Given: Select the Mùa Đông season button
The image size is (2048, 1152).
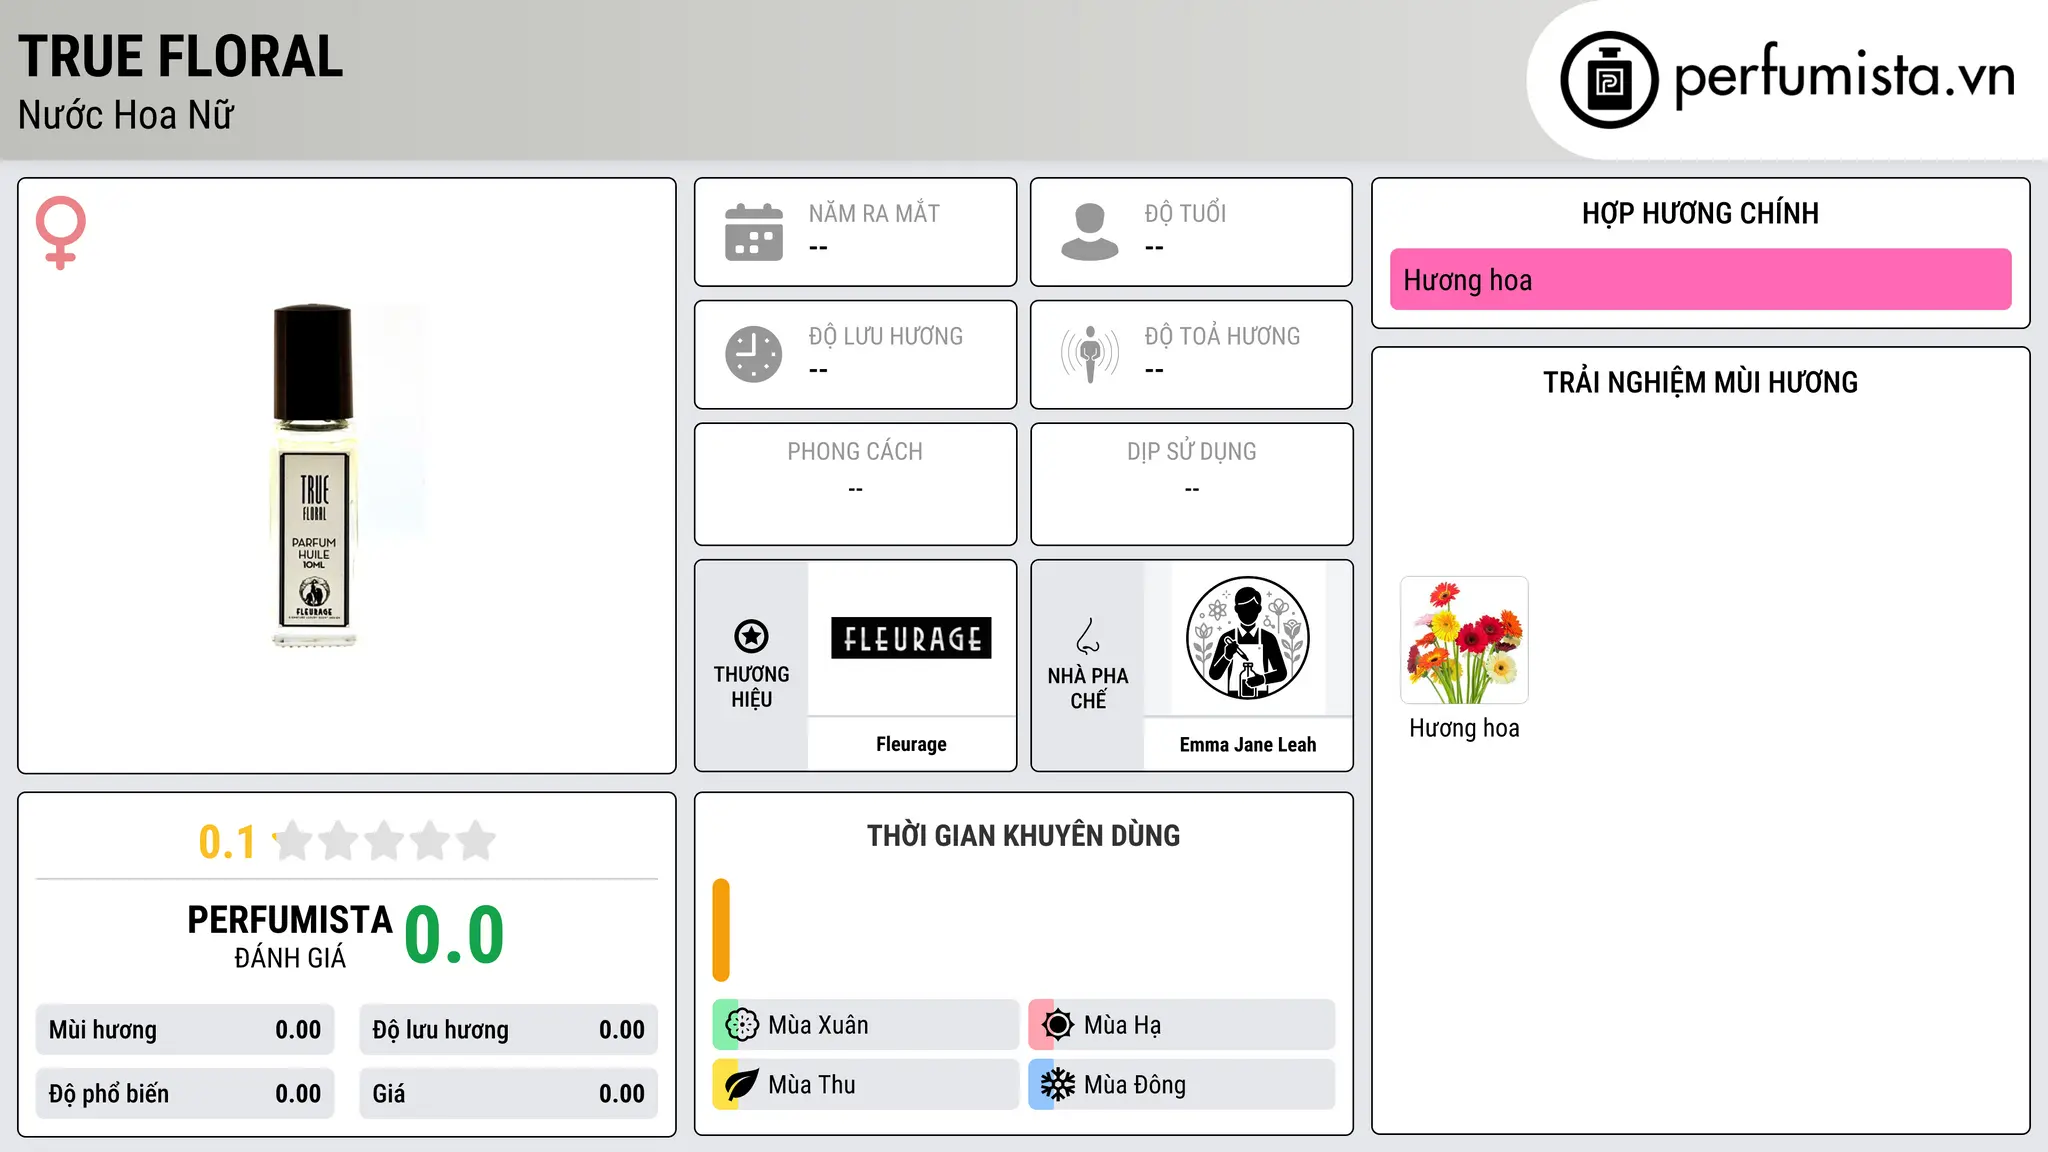Looking at the screenshot, I should 1182,1085.
